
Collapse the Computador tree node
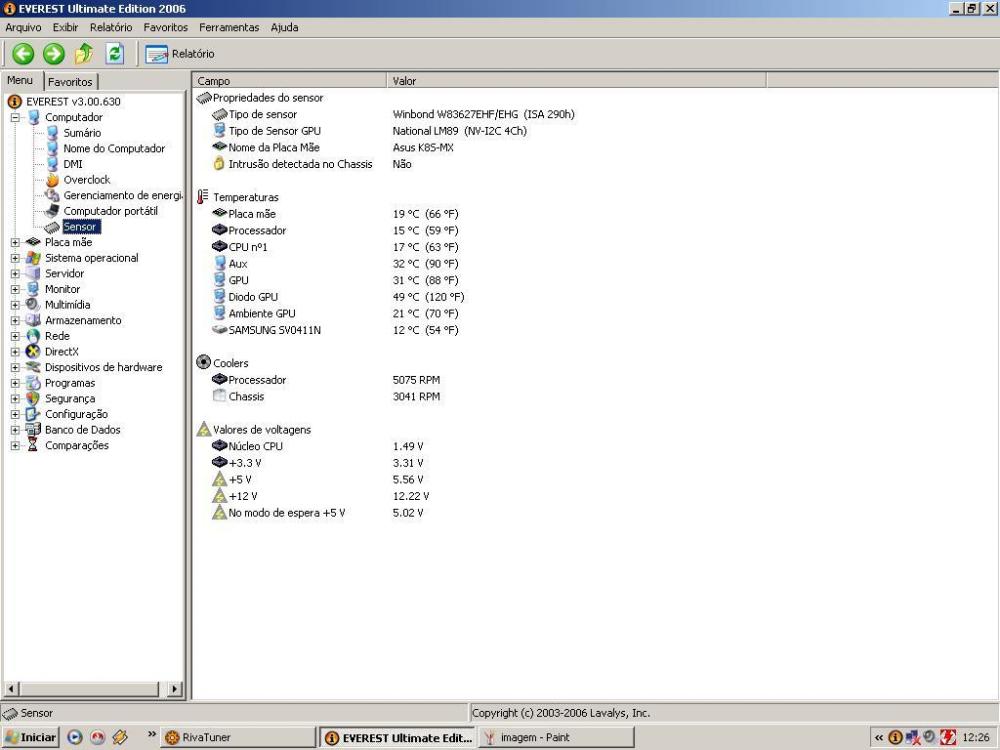(16, 118)
